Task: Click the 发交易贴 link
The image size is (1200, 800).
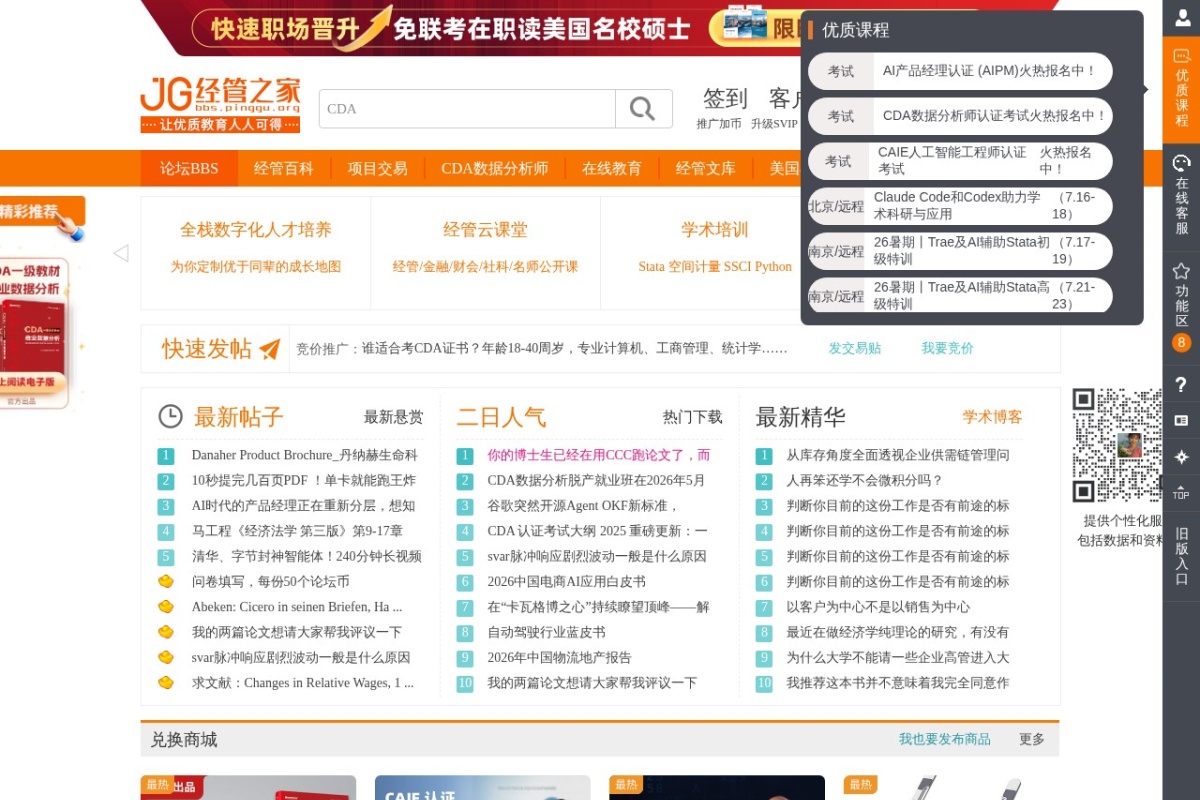Action: pos(855,348)
